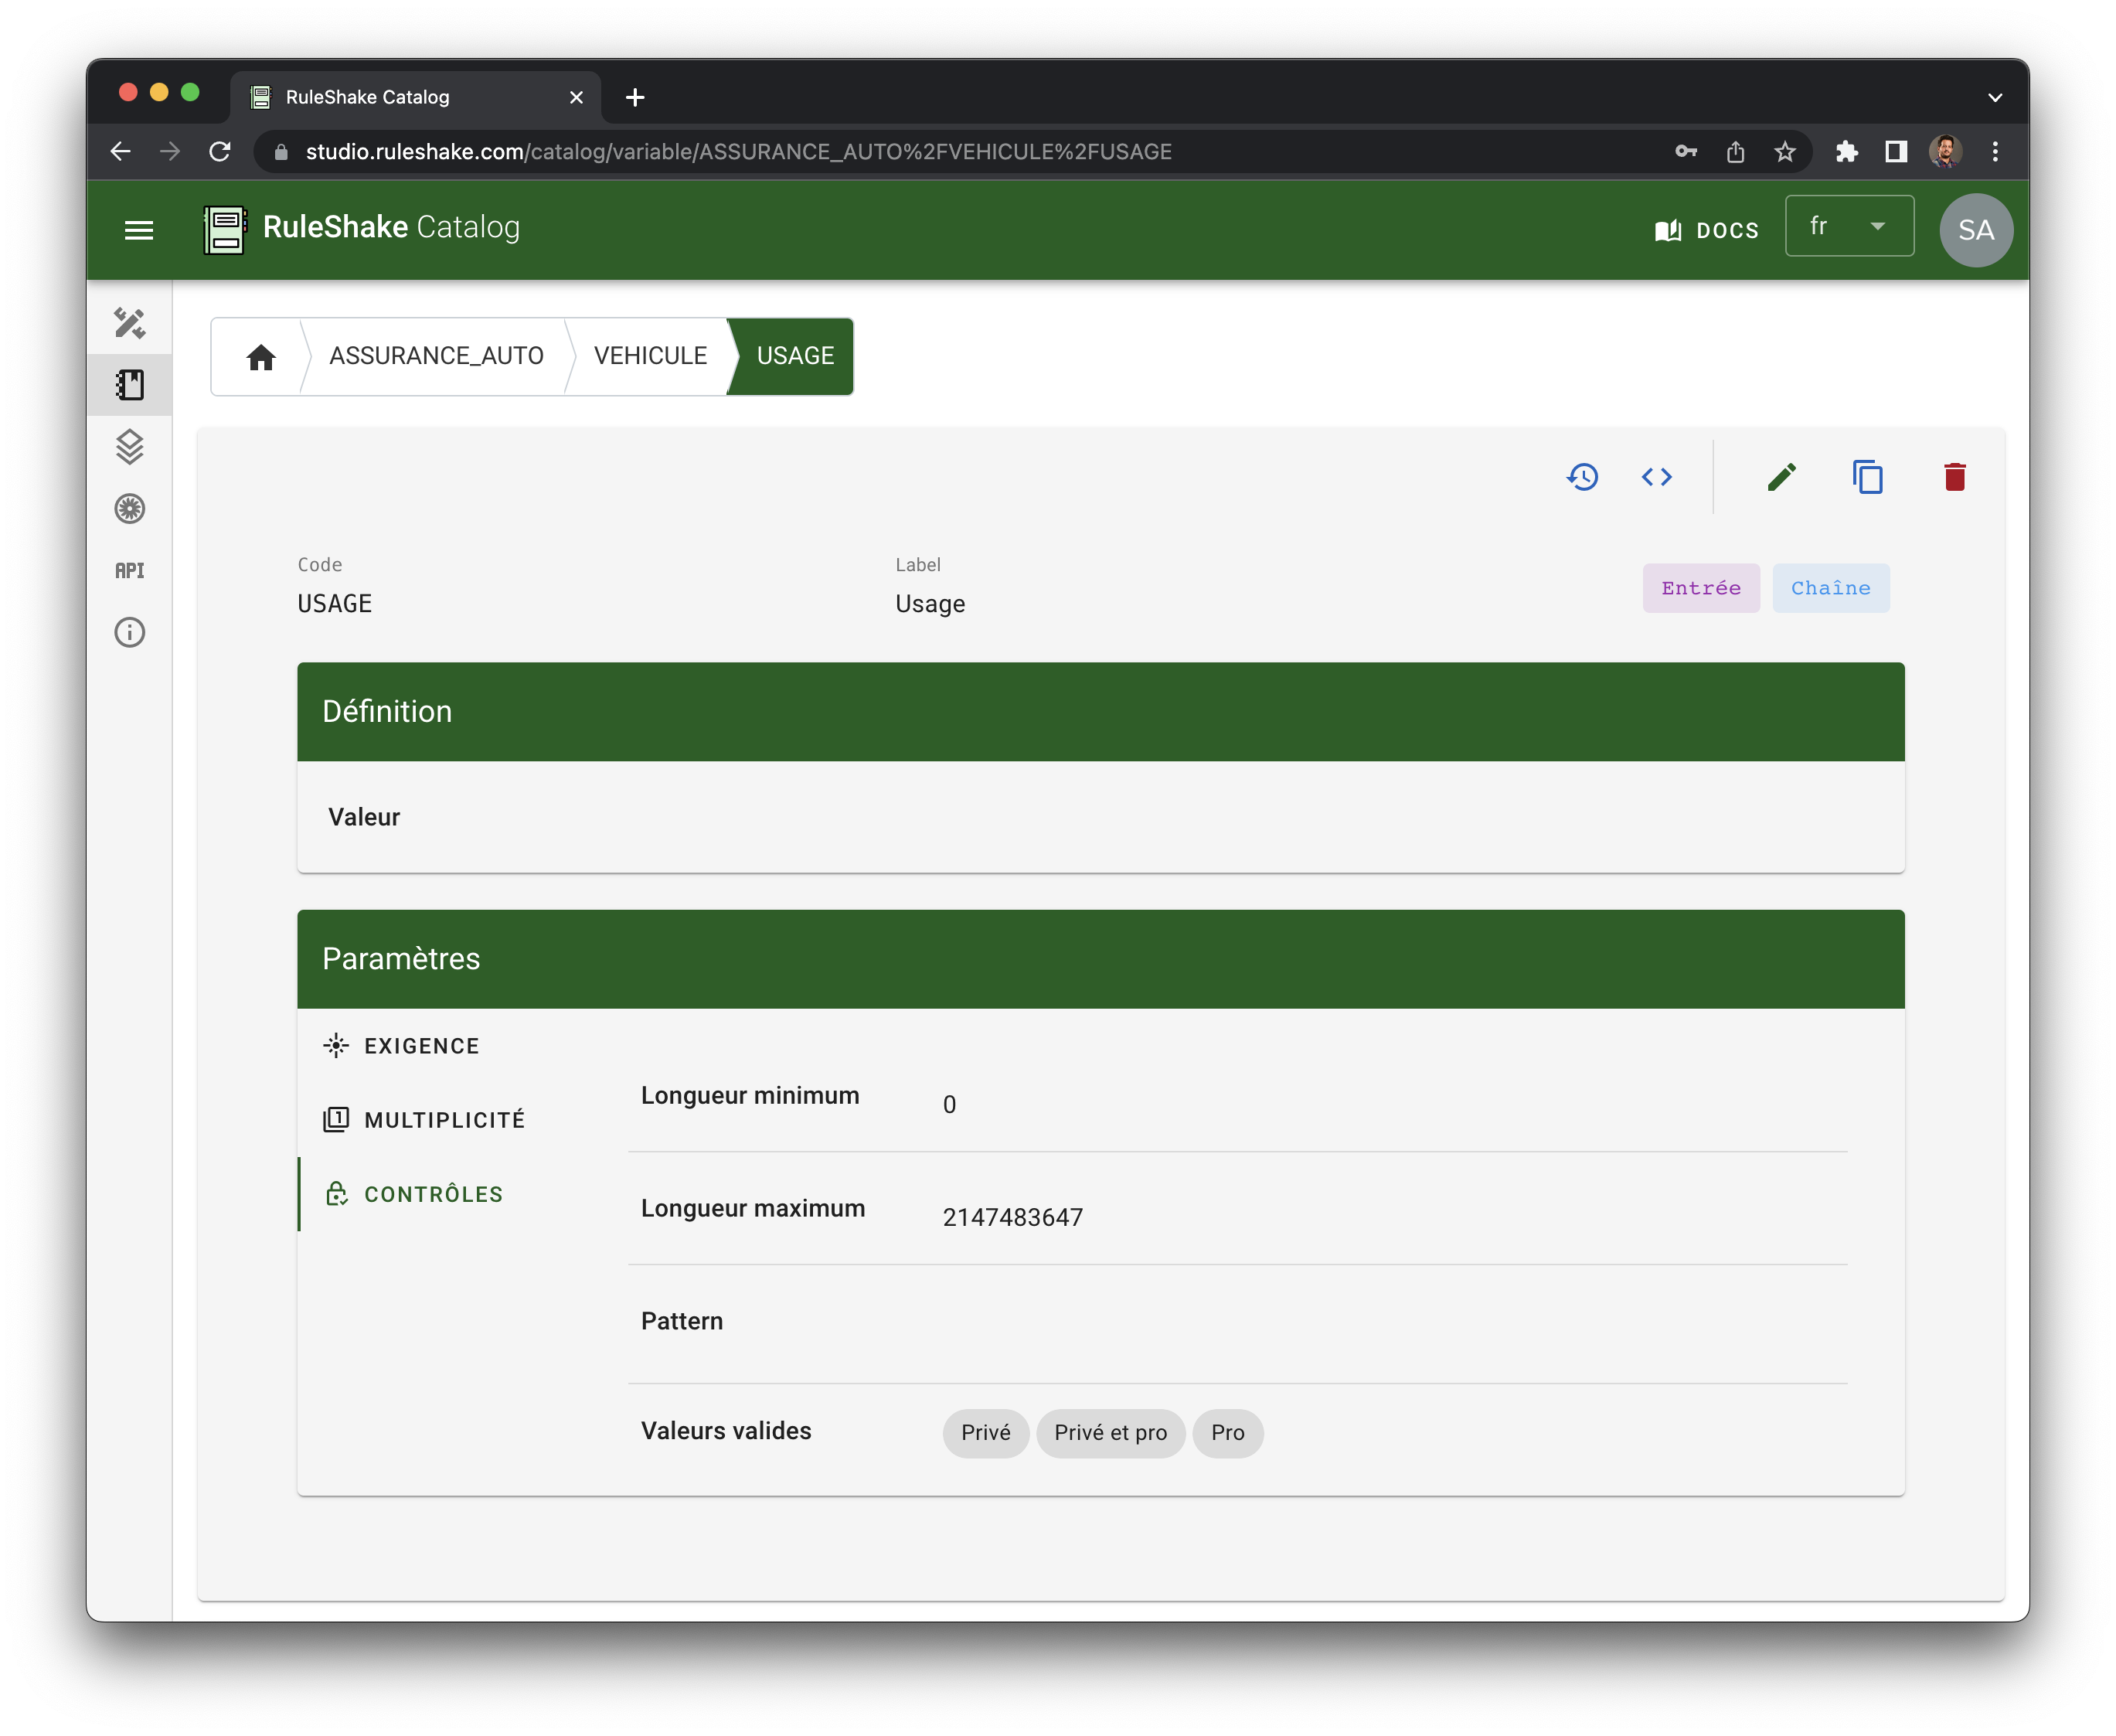Click the home breadcrumb icon
The height and width of the screenshot is (1736, 2116).
[261, 357]
